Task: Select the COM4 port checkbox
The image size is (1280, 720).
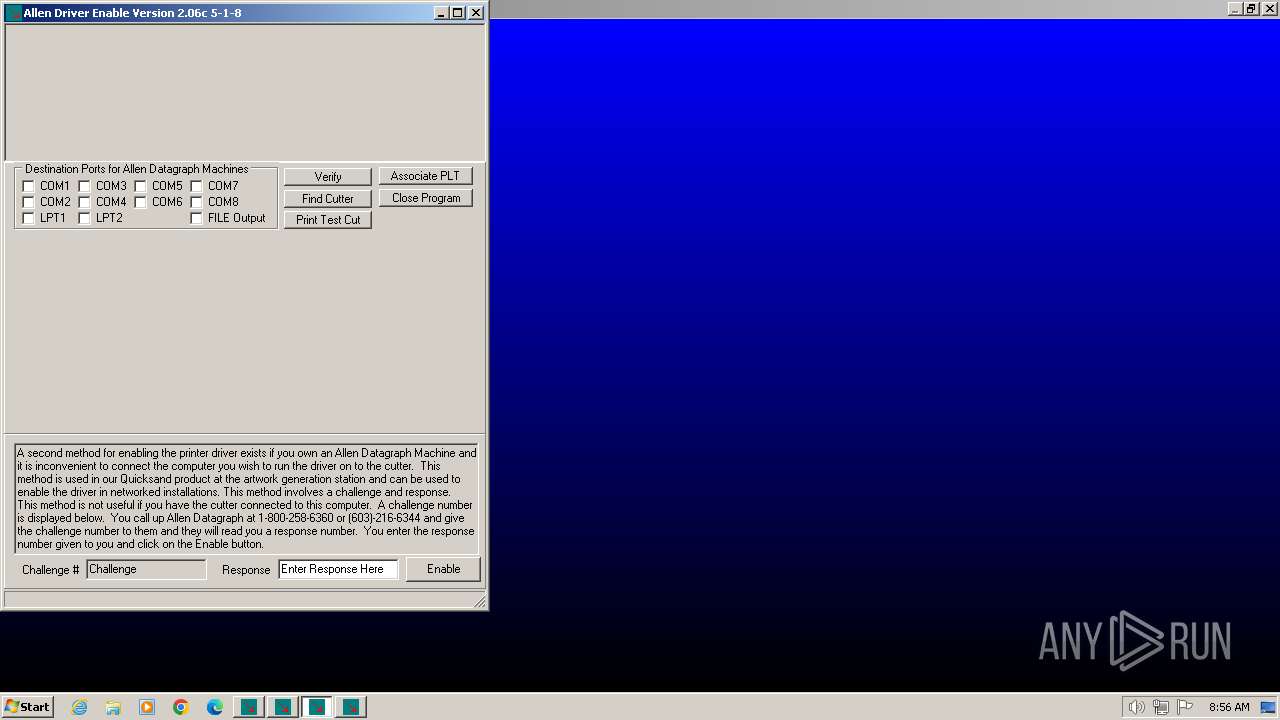Action: [85, 202]
